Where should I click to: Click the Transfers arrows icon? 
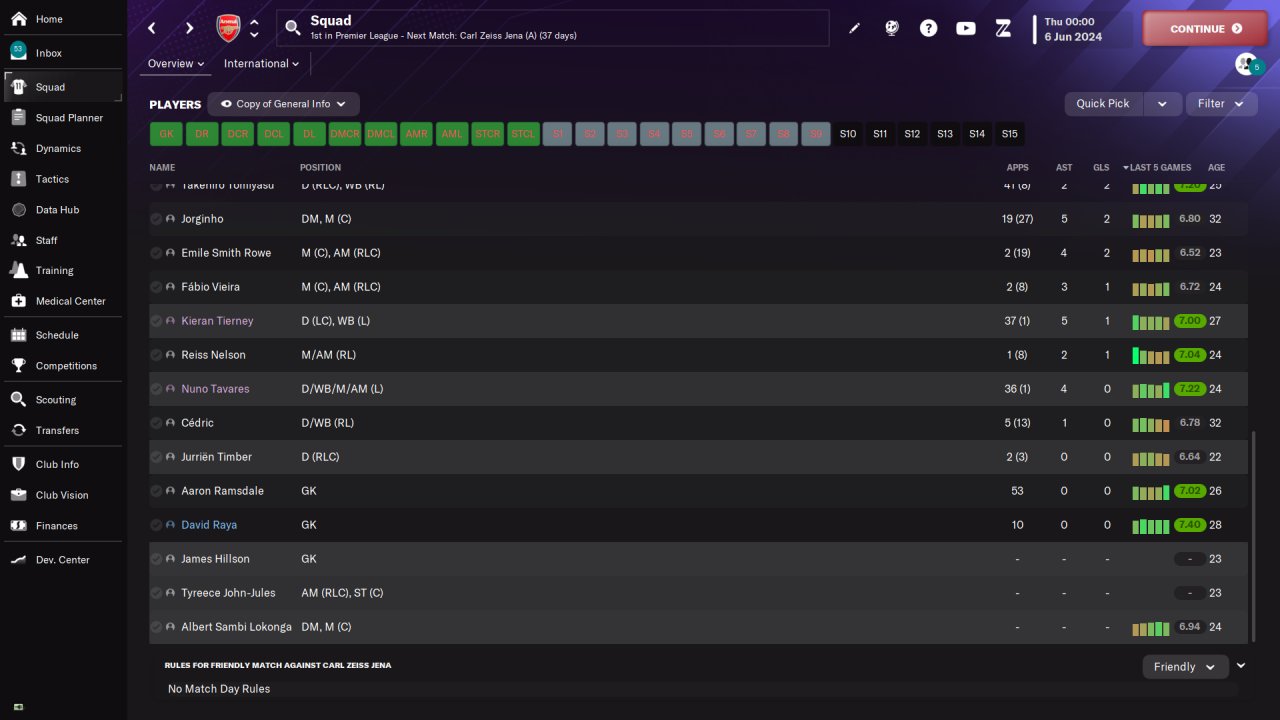[18, 430]
